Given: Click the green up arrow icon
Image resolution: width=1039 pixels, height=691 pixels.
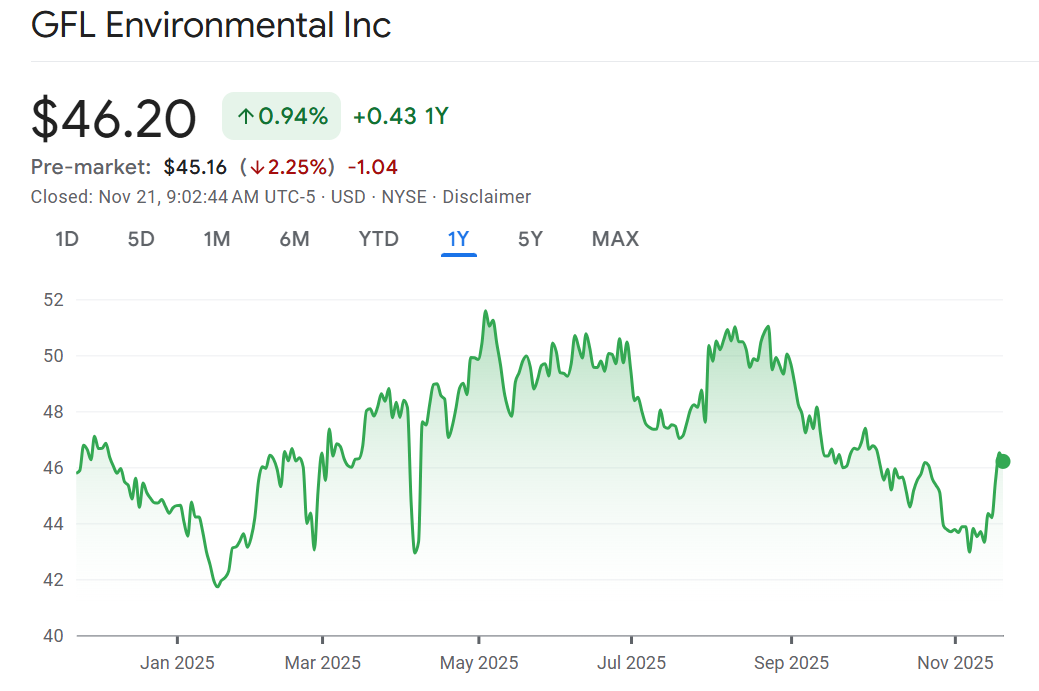Looking at the screenshot, I should pos(245,117).
